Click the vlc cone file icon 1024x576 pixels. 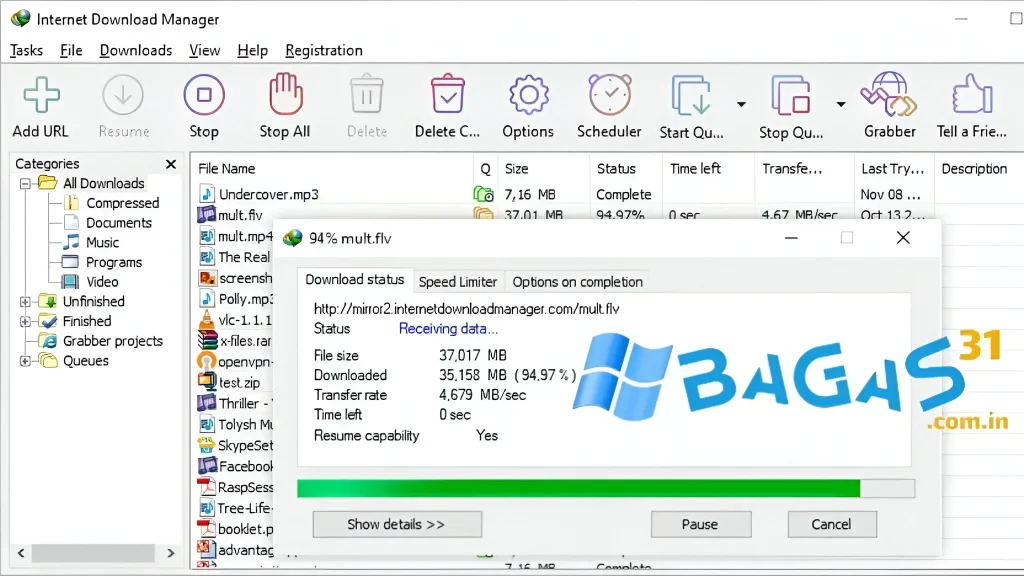206,319
